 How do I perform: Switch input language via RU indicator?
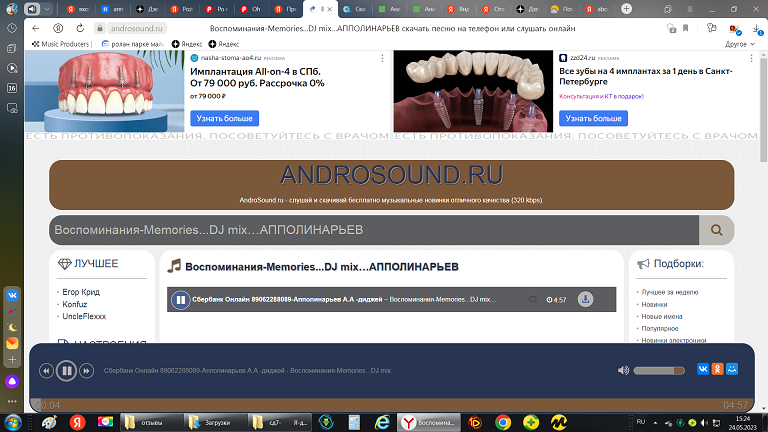641,422
